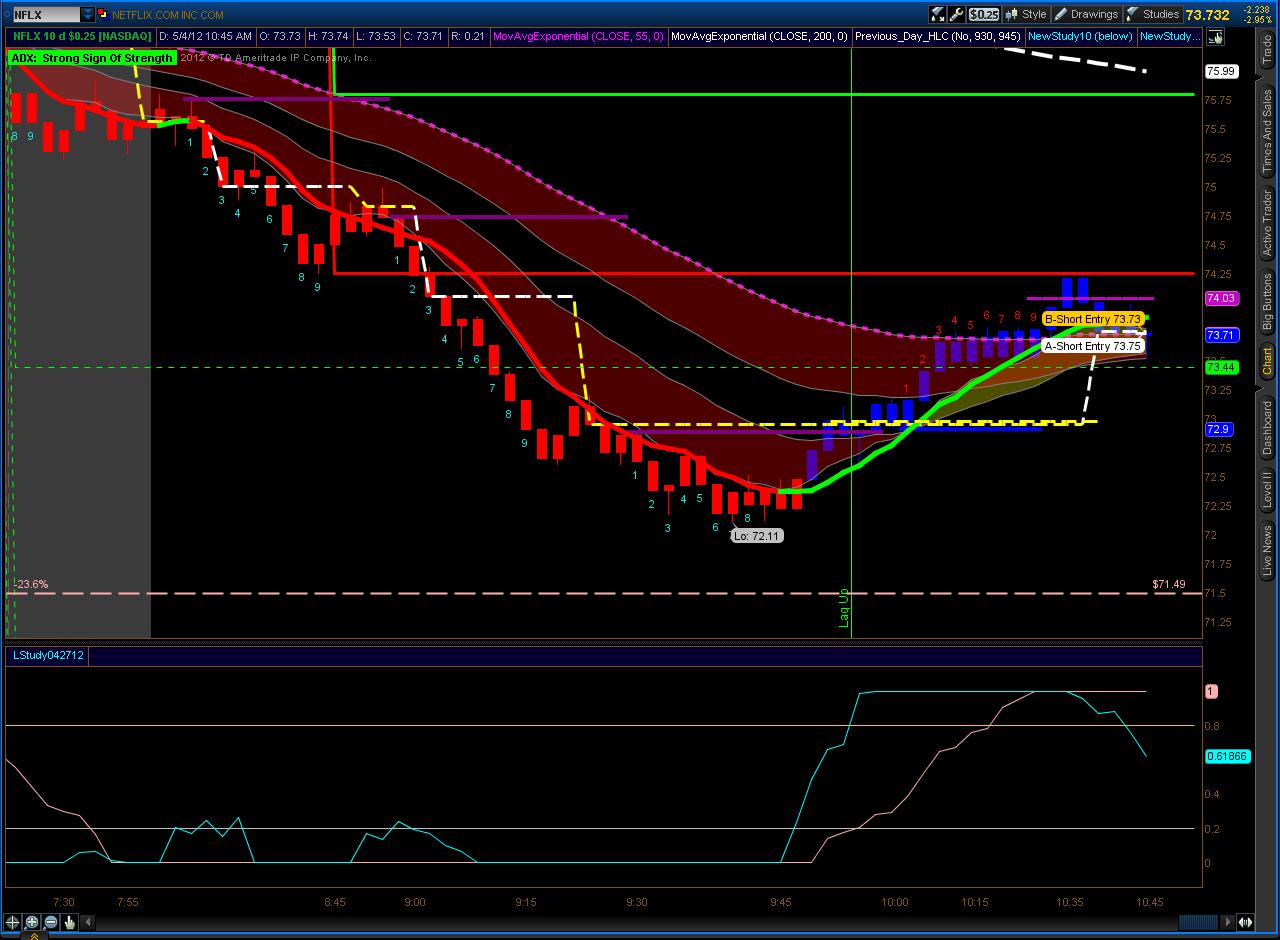Click the NFLX symbol input field

pyautogui.click(x=45, y=14)
